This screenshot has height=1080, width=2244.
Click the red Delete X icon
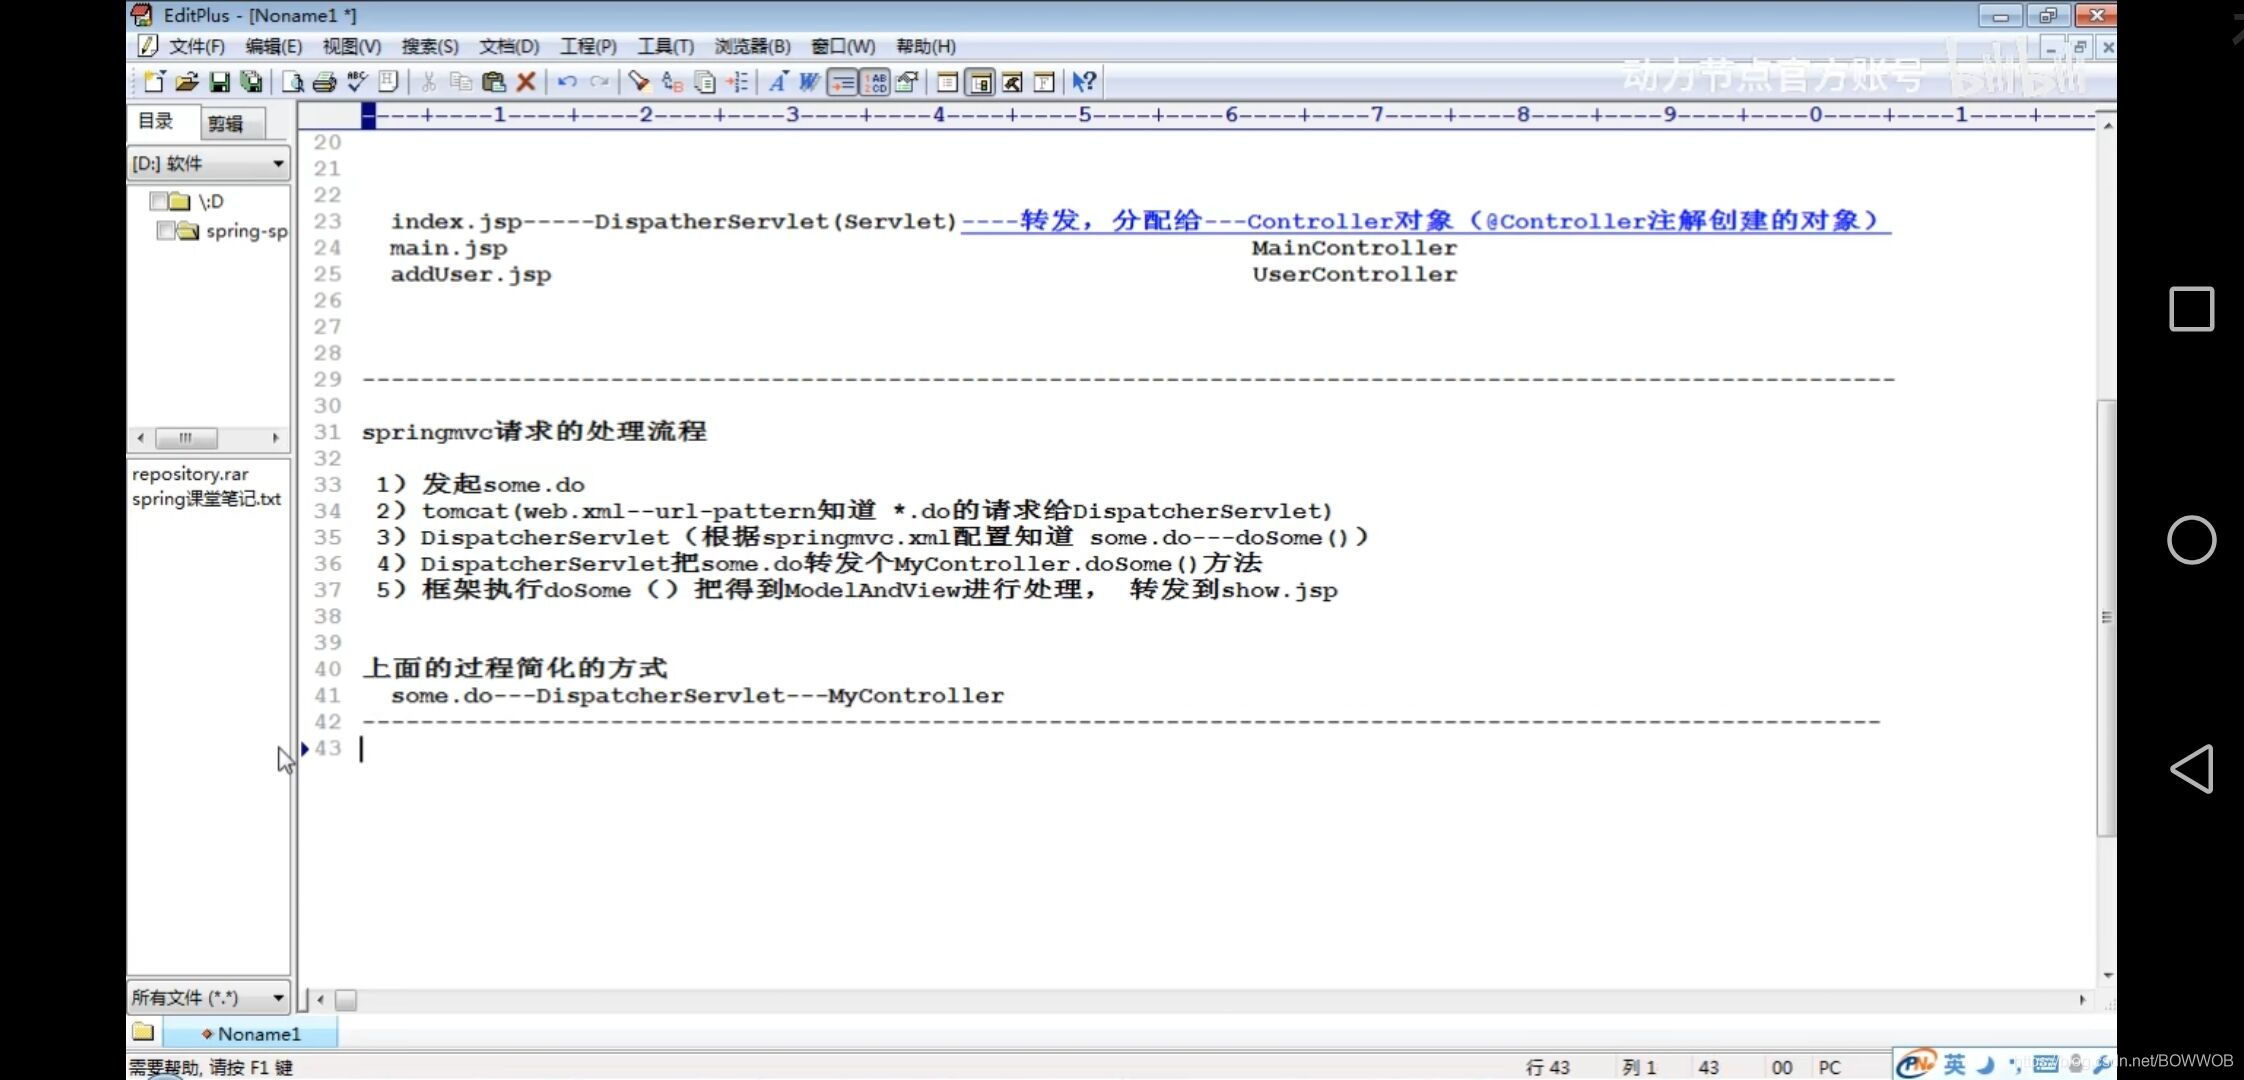pos(526,82)
